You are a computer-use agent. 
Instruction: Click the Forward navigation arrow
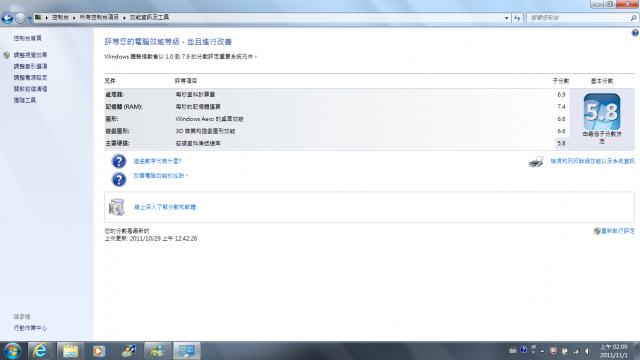click(x=20, y=18)
